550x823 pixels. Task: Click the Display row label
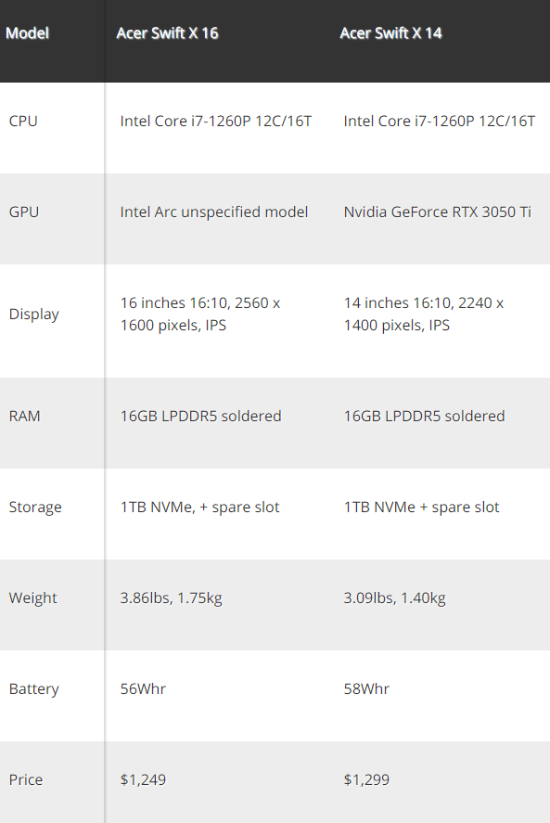coord(34,314)
